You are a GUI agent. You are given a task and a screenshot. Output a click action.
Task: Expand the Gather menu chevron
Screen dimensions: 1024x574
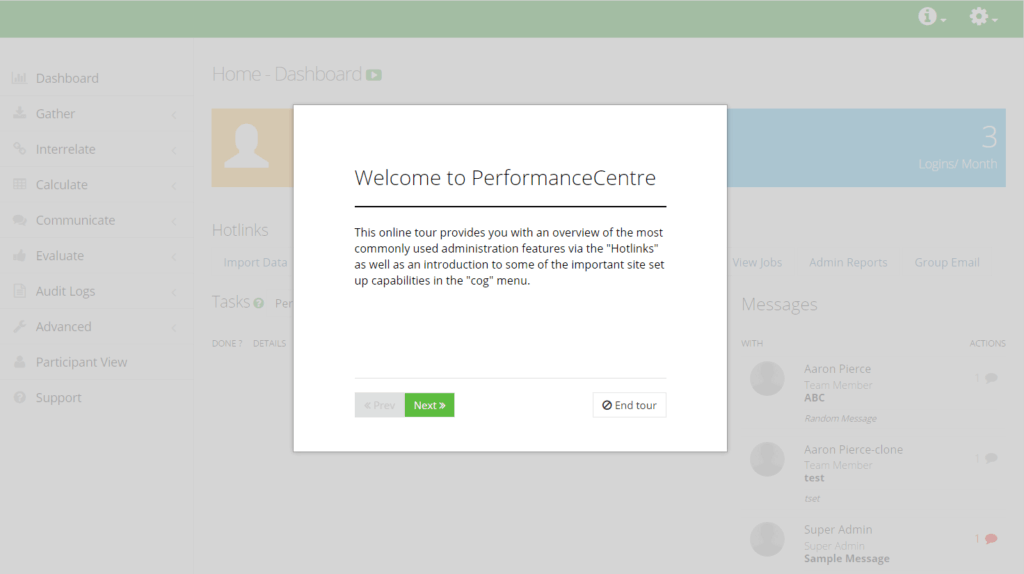(x=174, y=114)
